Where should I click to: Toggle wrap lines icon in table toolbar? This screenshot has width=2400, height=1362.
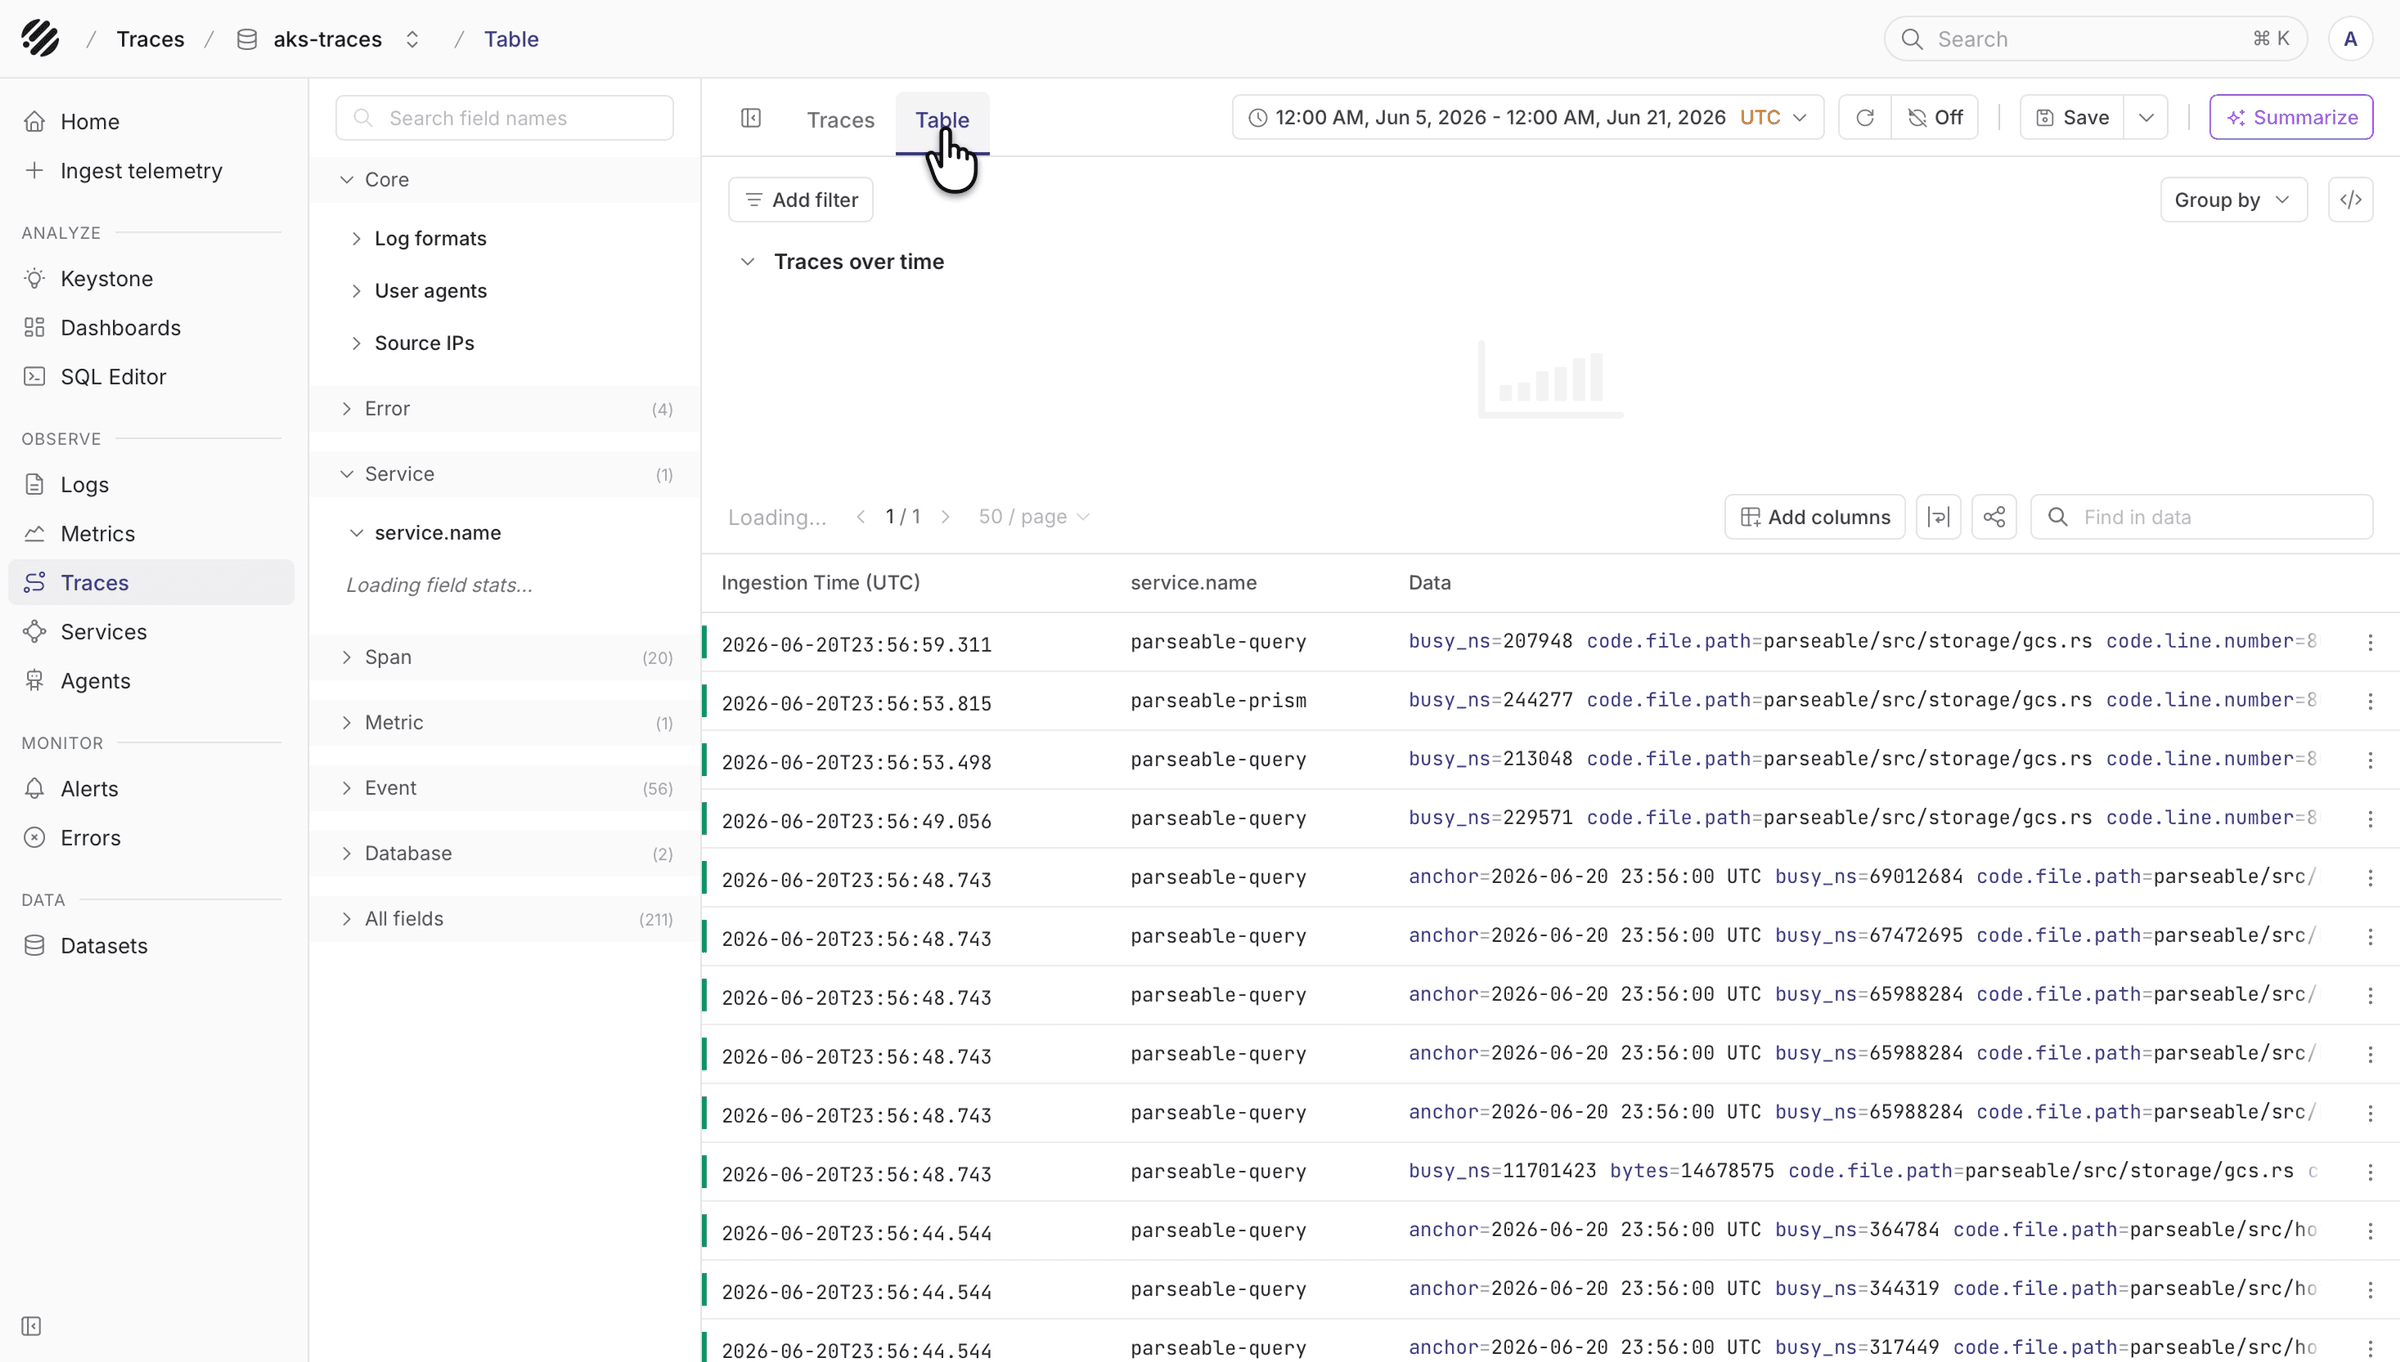click(1939, 517)
